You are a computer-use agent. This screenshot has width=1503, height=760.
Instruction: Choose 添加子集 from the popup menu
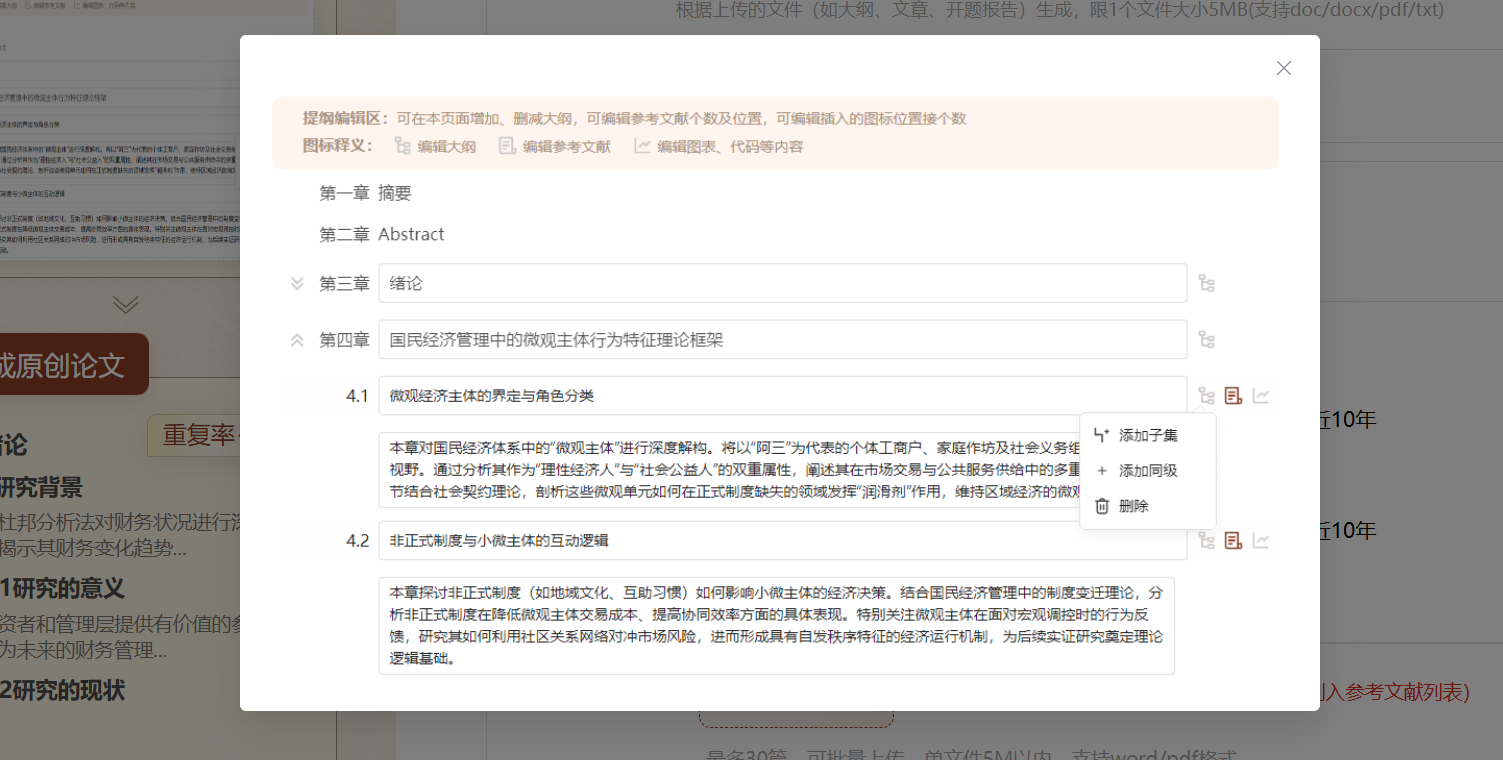(x=1148, y=435)
